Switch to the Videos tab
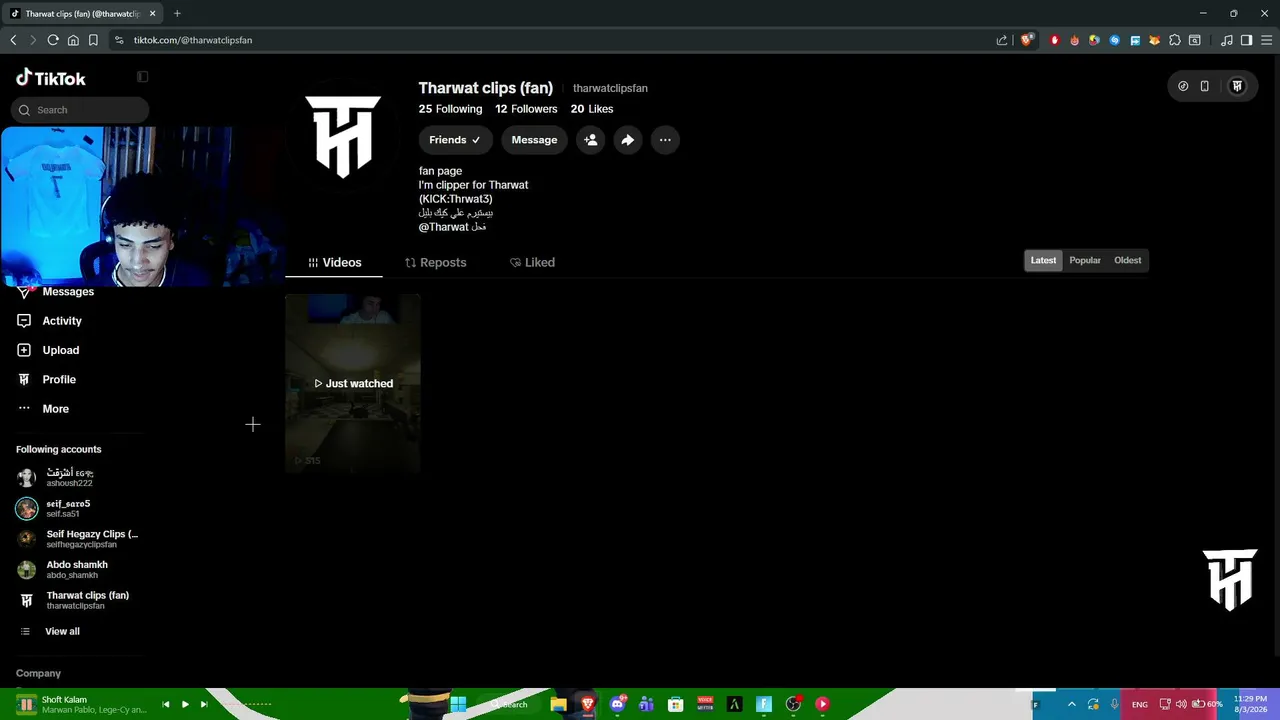Screen dimensions: 1280x720 (334, 262)
